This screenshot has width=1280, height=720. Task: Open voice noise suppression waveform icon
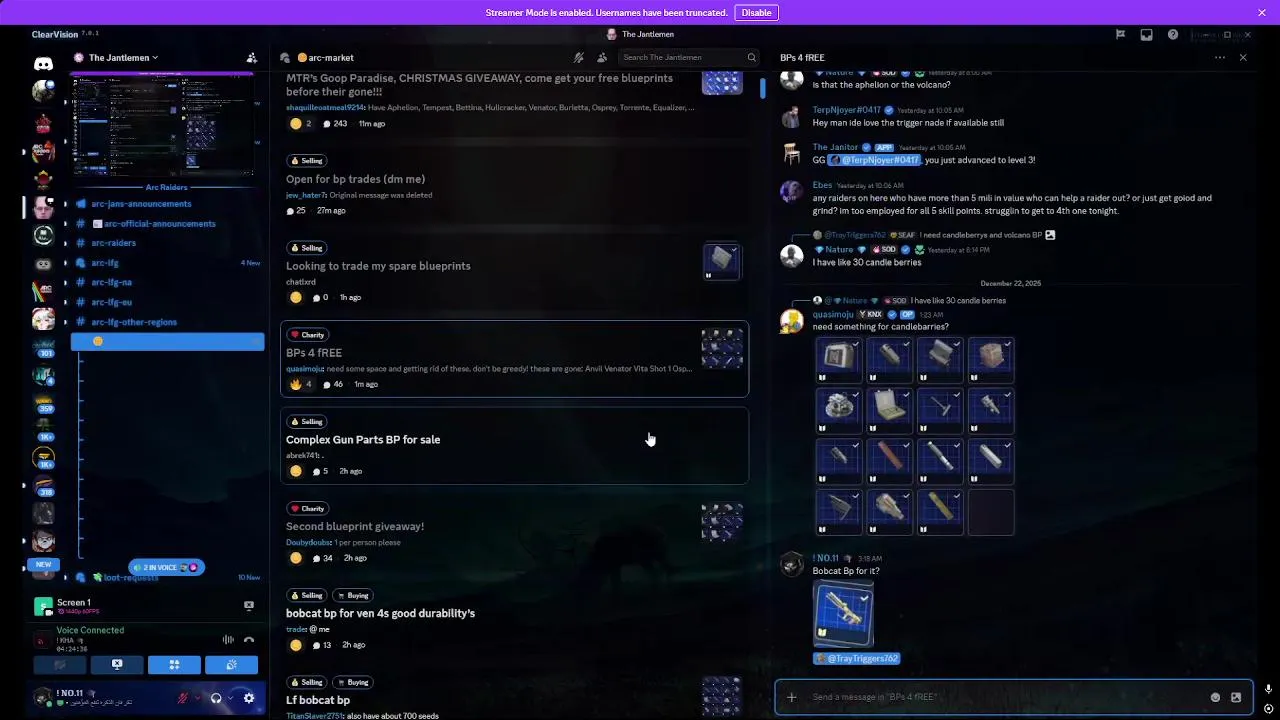[x=228, y=640]
